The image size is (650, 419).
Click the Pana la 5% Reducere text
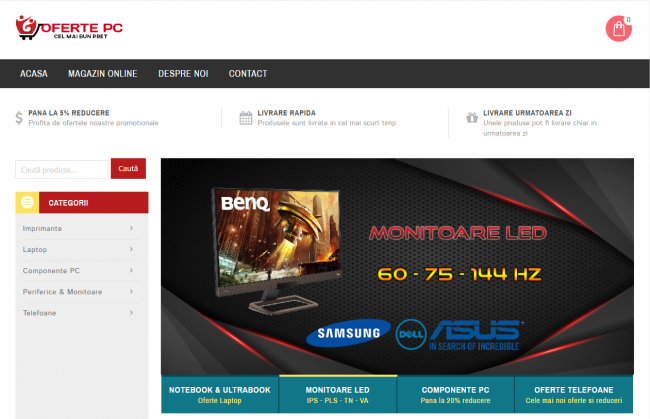pyautogui.click(x=69, y=113)
